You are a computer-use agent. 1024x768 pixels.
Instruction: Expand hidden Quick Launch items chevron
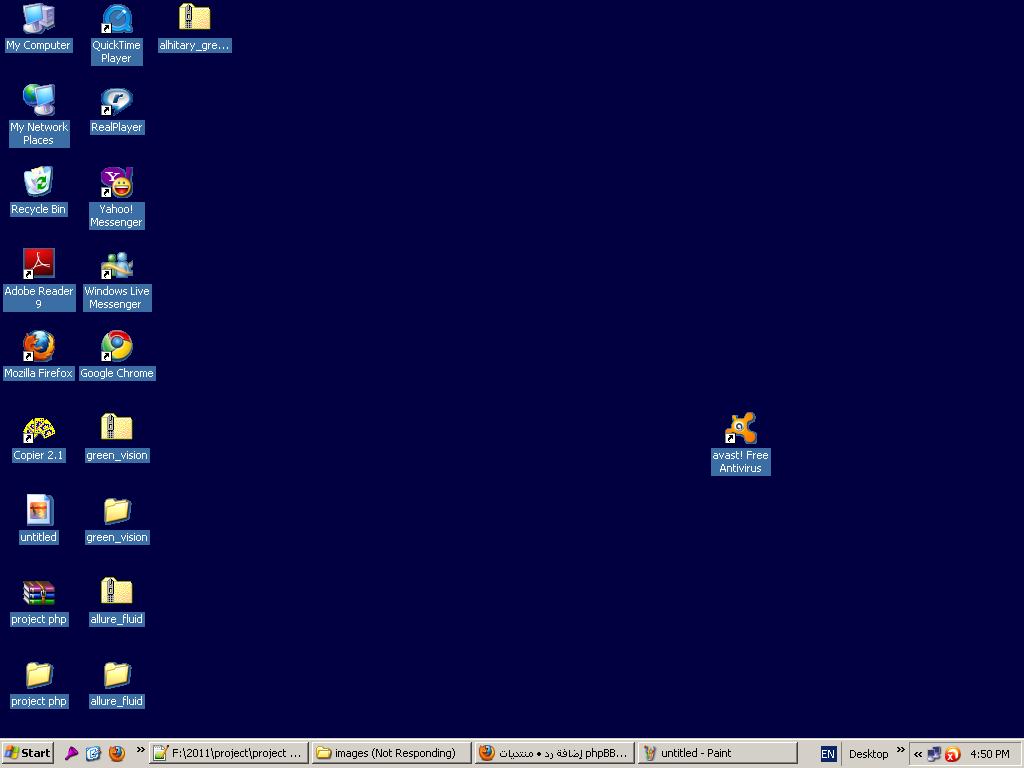click(141, 750)
